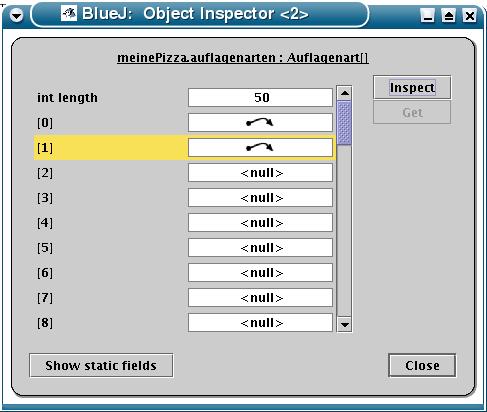Click the Inspect button
The height and width of the screenshot is (412, 487).
[412, 87]
